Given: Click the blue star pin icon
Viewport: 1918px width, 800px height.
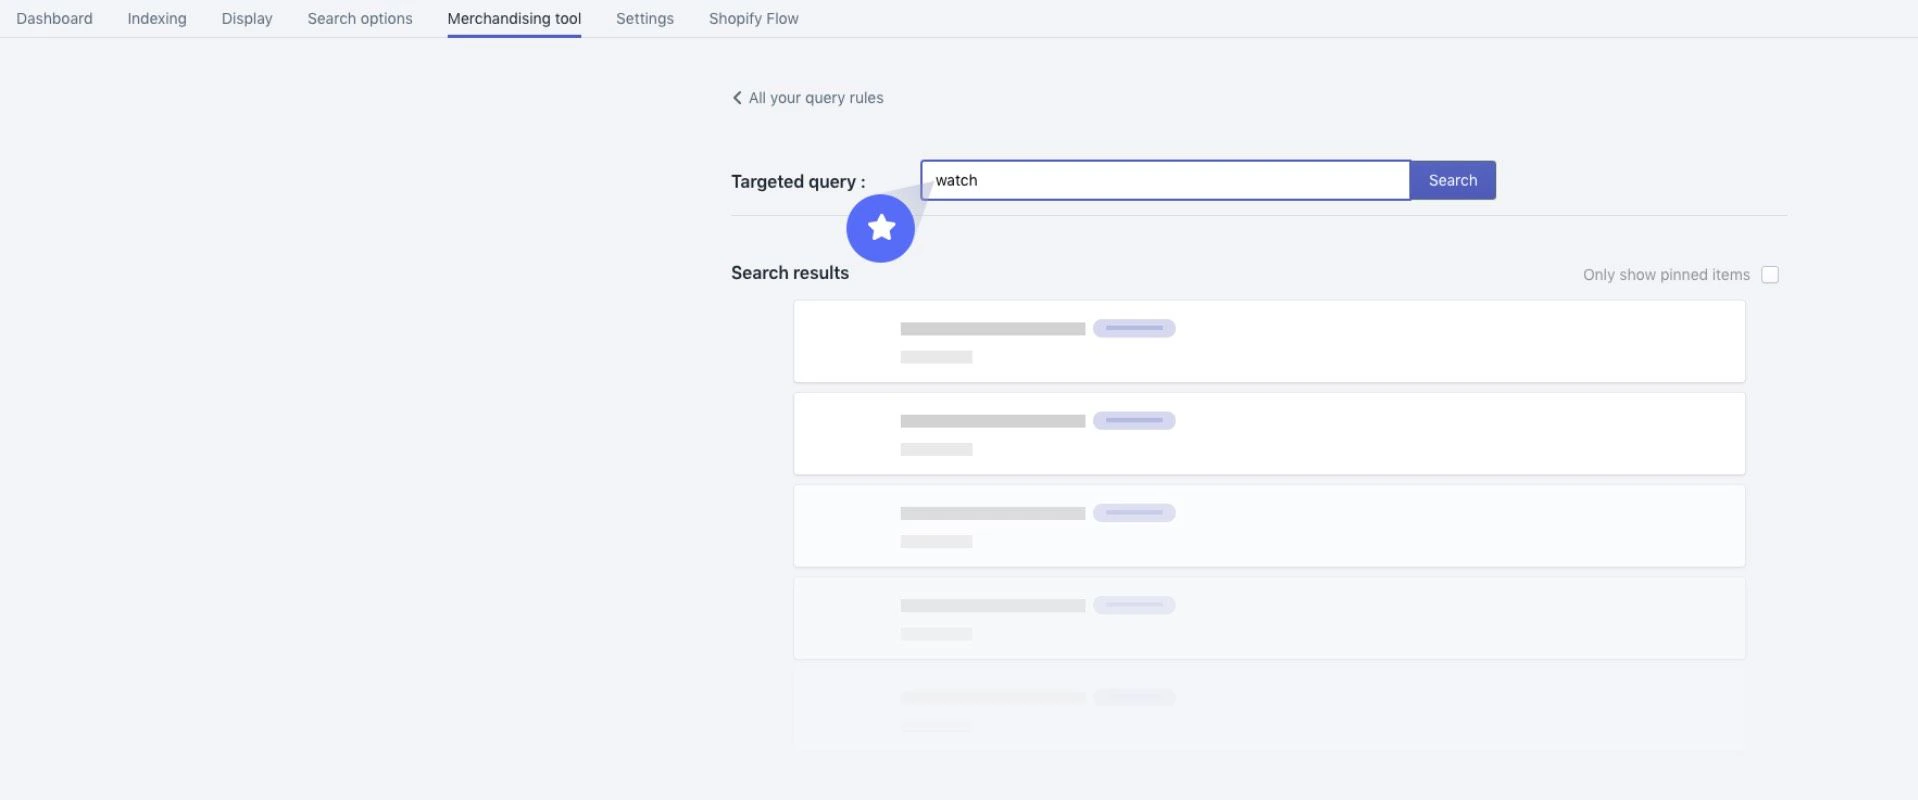Looking at the screenshot, I should click(x=880, y=228).
